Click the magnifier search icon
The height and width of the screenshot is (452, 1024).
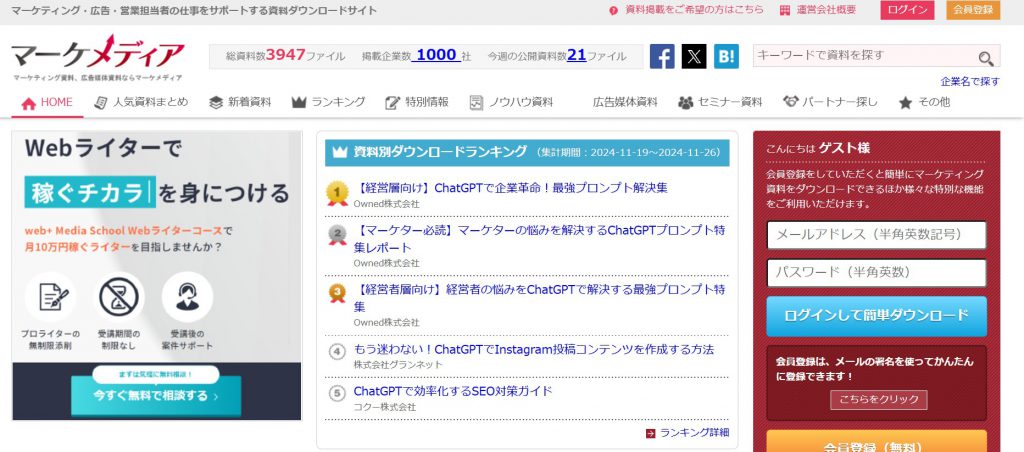(x=985, y=58)
